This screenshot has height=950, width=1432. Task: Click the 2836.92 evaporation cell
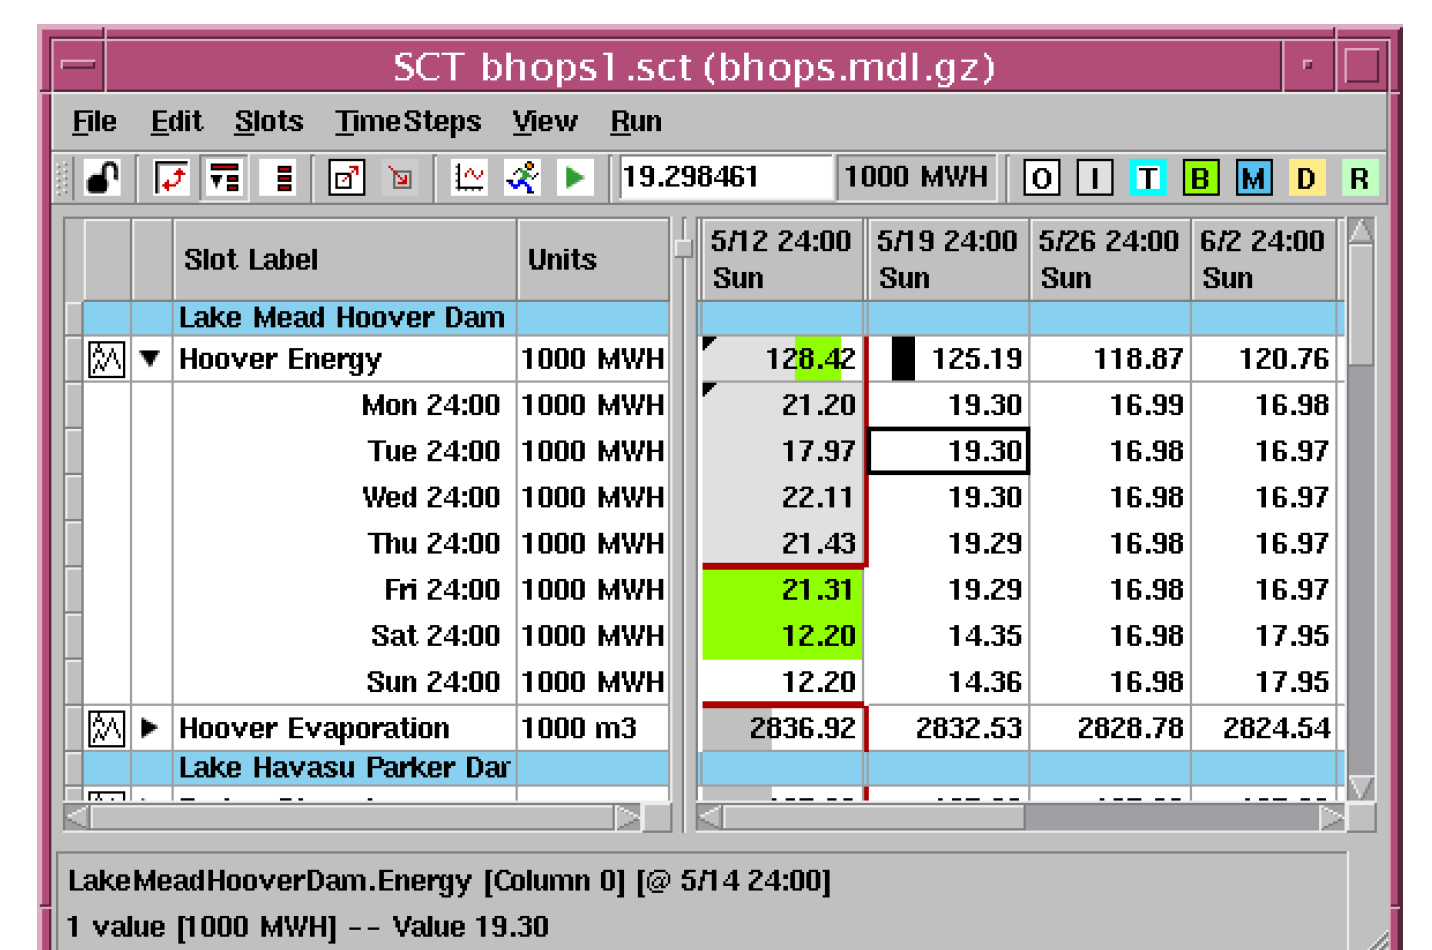pos(782,728)
